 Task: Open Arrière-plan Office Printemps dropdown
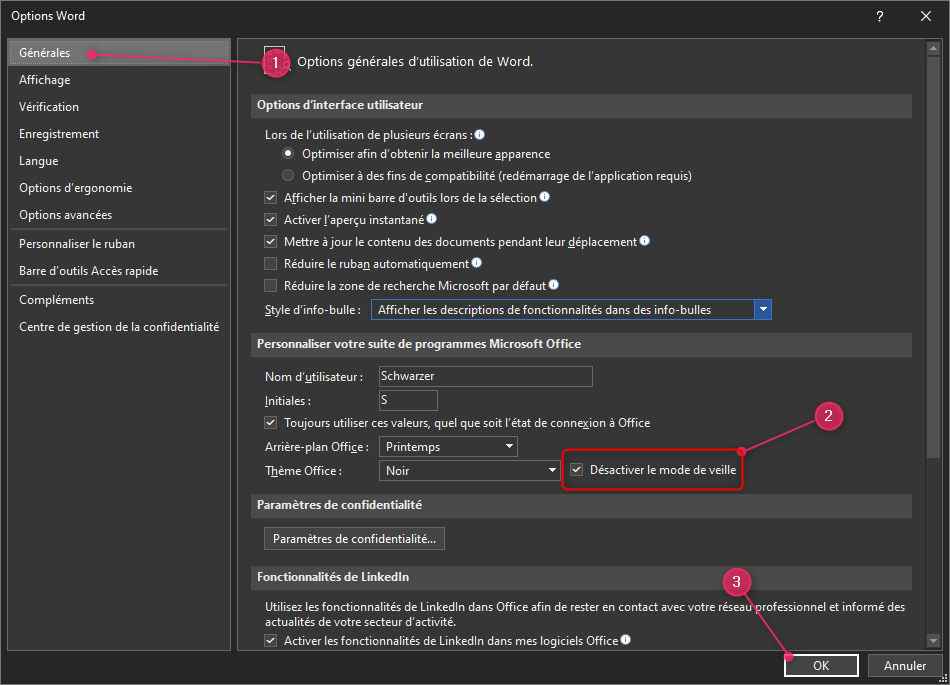pos(448,446)
